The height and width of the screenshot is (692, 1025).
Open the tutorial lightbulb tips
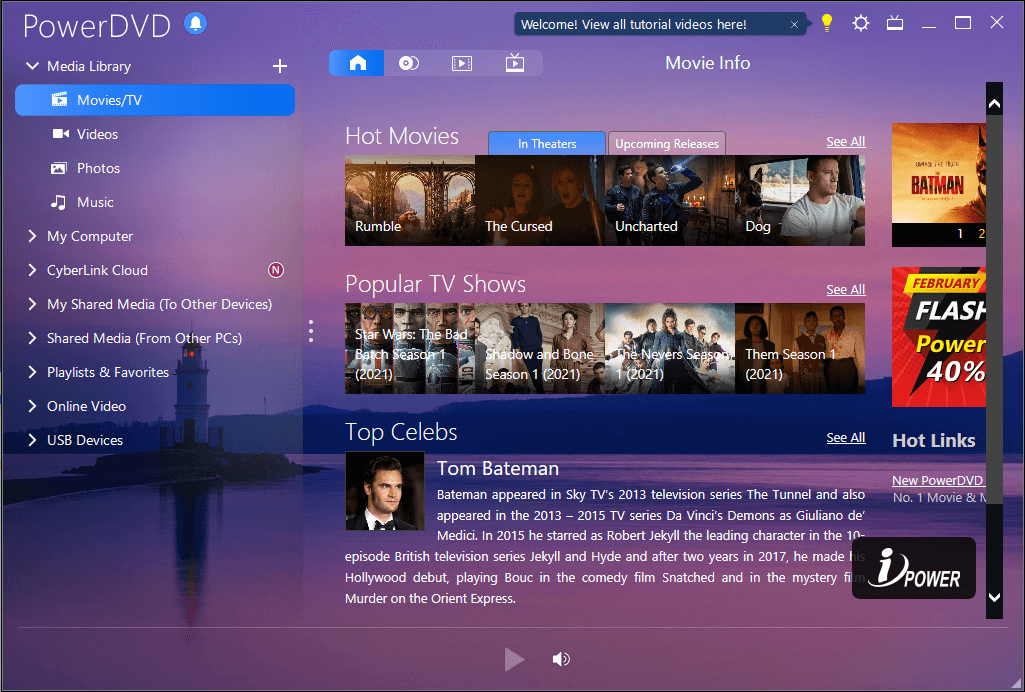826,21
